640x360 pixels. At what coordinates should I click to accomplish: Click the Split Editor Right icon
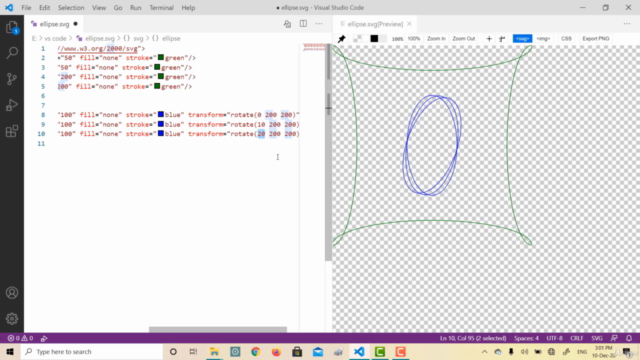tap(303, 24)
